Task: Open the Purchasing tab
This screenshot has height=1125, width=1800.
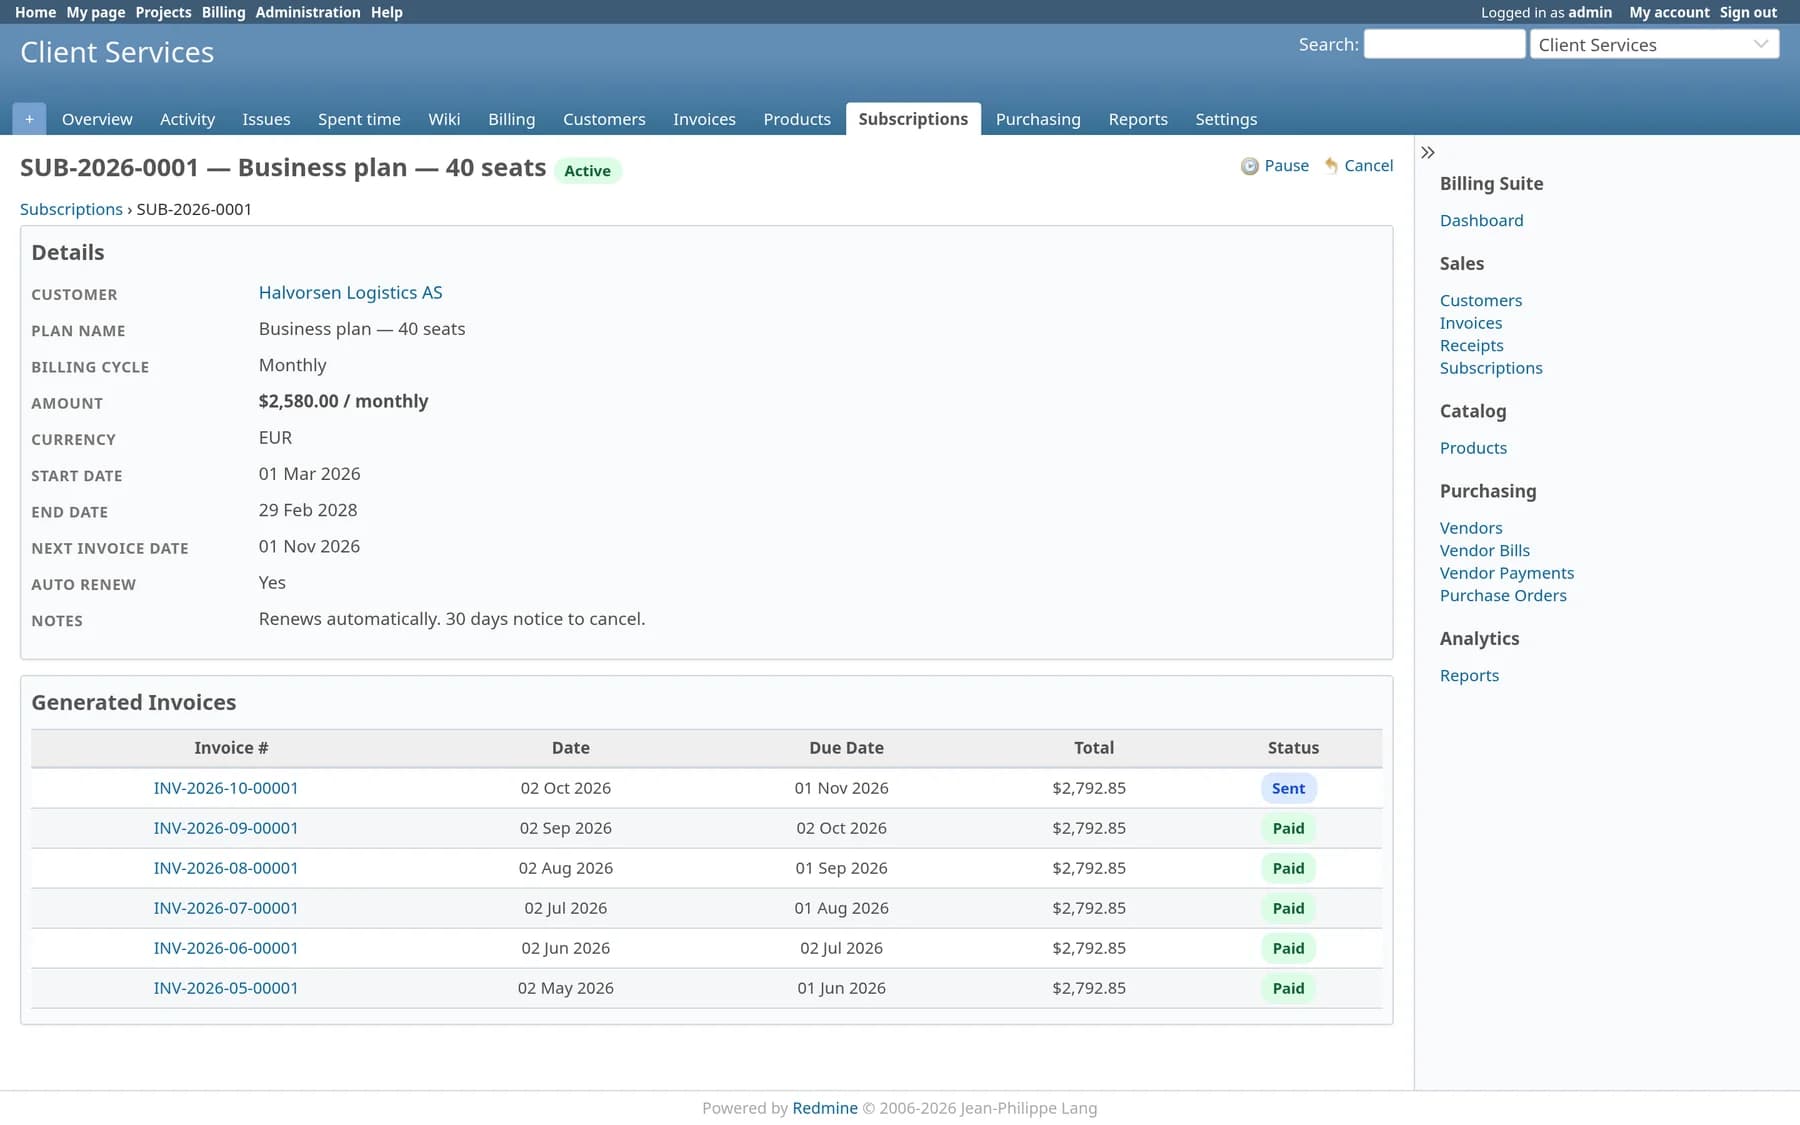Action: [1038, 119]
